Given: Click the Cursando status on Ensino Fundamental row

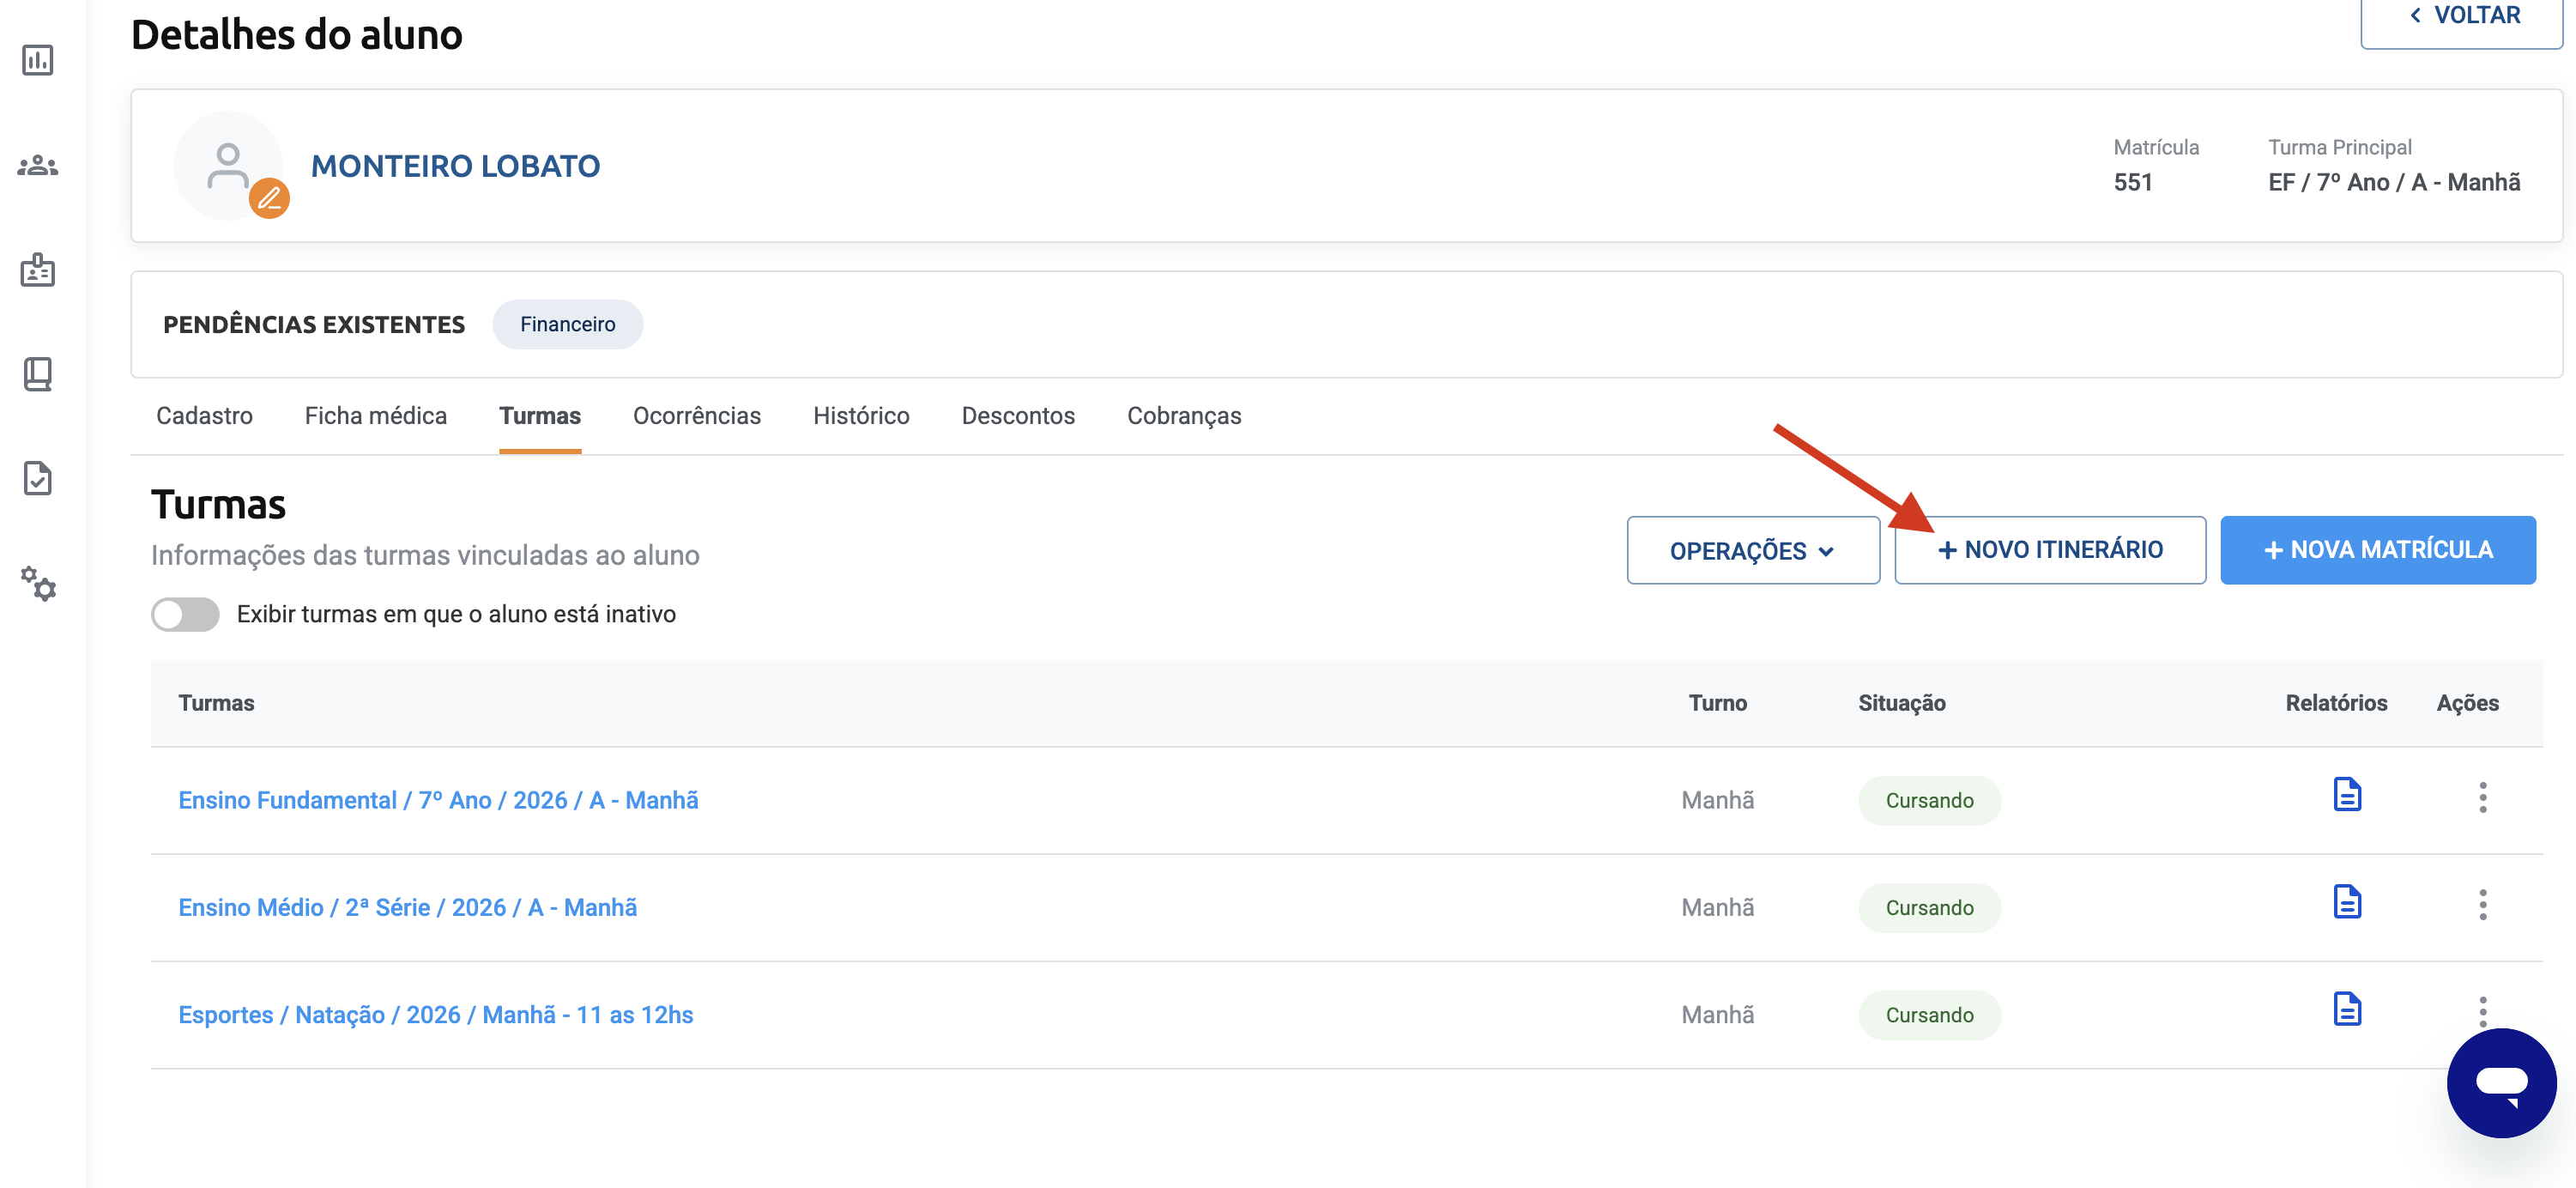Looking at the screenshot, I should click(x=1929, y=800).
